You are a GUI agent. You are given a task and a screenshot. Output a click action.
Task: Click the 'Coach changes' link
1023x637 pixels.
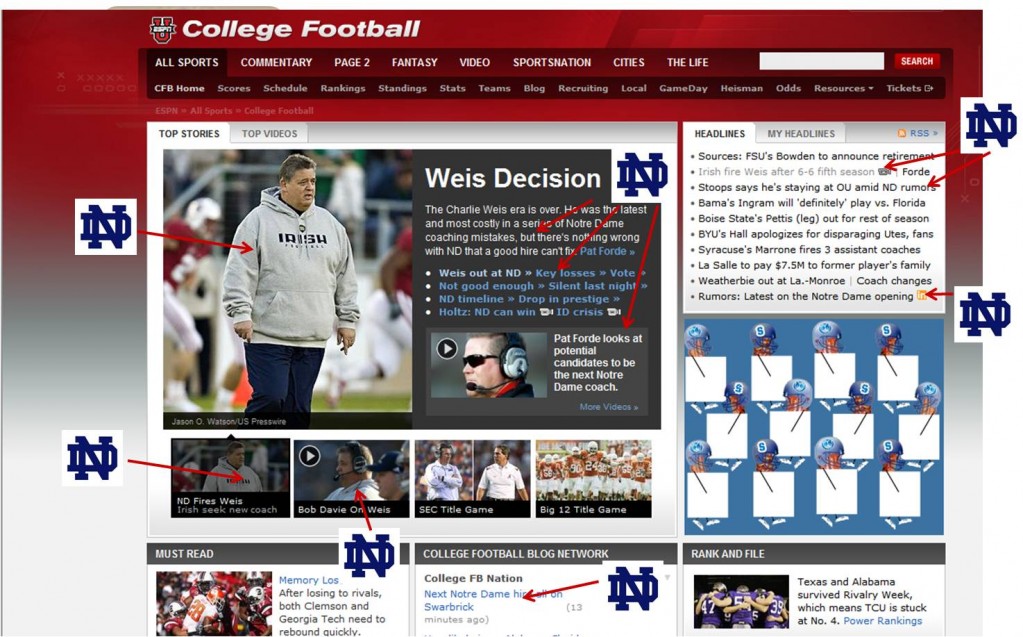[x=894, y=281]
